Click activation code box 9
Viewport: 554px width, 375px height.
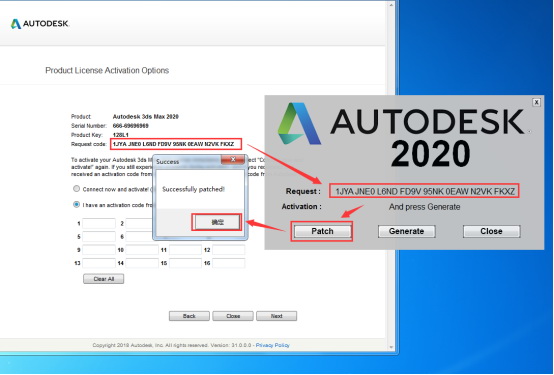coord(99,250)
